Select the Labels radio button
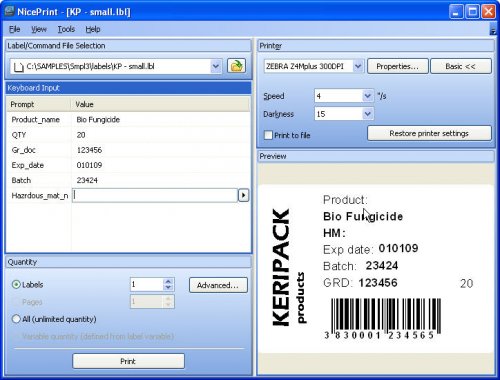The width and height of the screenshot is (500, 380). tap(16, 284)
